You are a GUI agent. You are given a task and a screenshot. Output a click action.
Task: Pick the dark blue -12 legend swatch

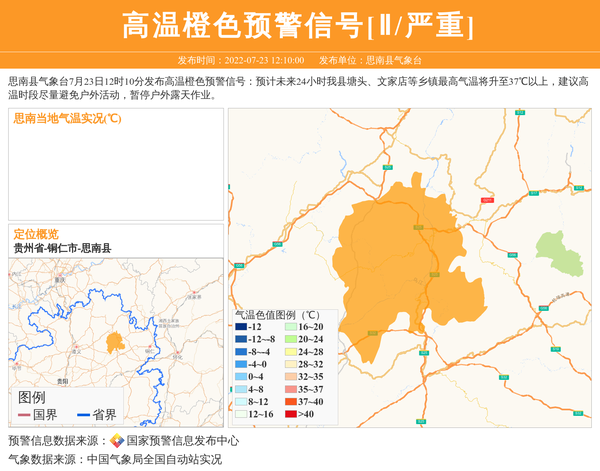241,327
